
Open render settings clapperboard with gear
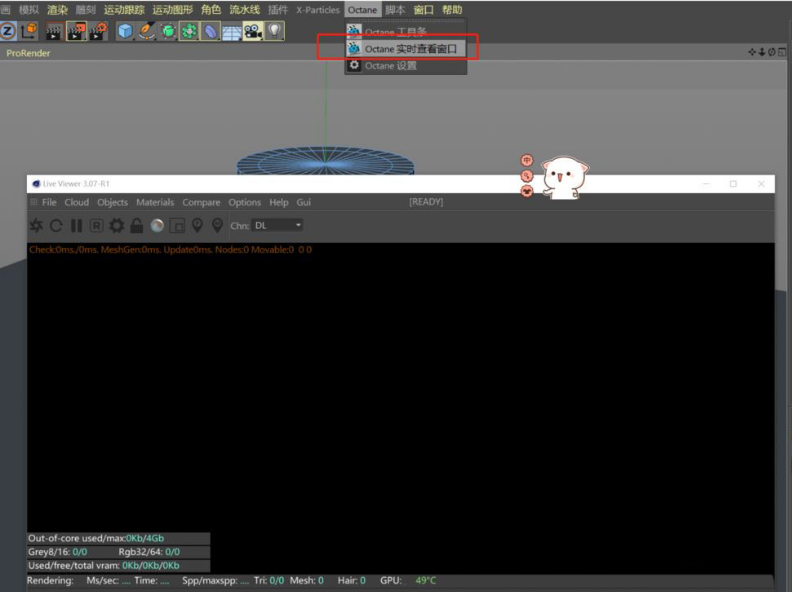(98, 31)
